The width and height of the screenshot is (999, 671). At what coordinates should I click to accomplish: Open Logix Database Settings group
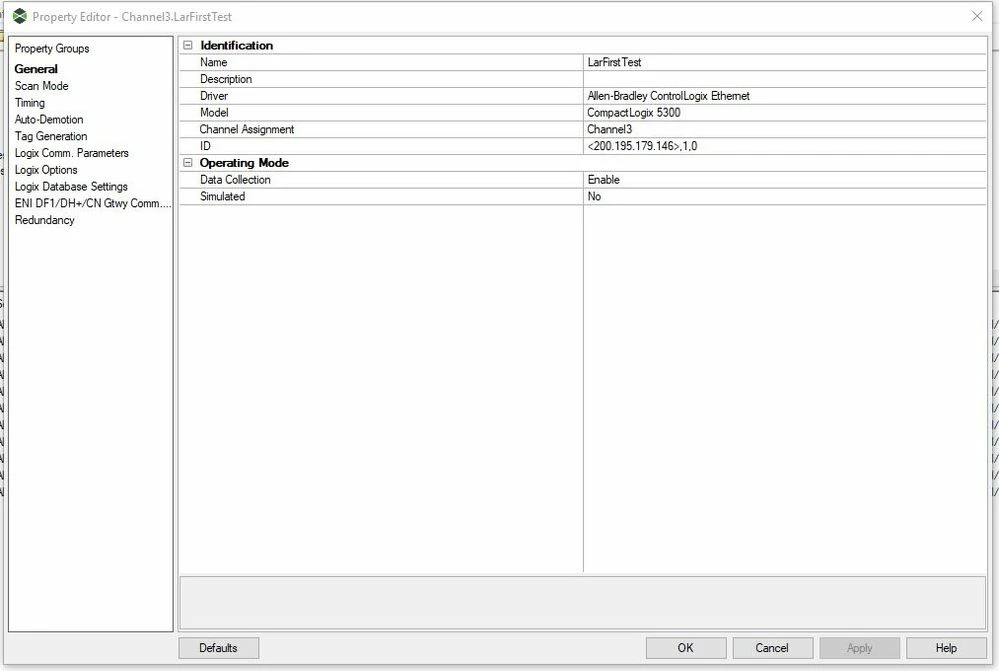click(71, 186)
